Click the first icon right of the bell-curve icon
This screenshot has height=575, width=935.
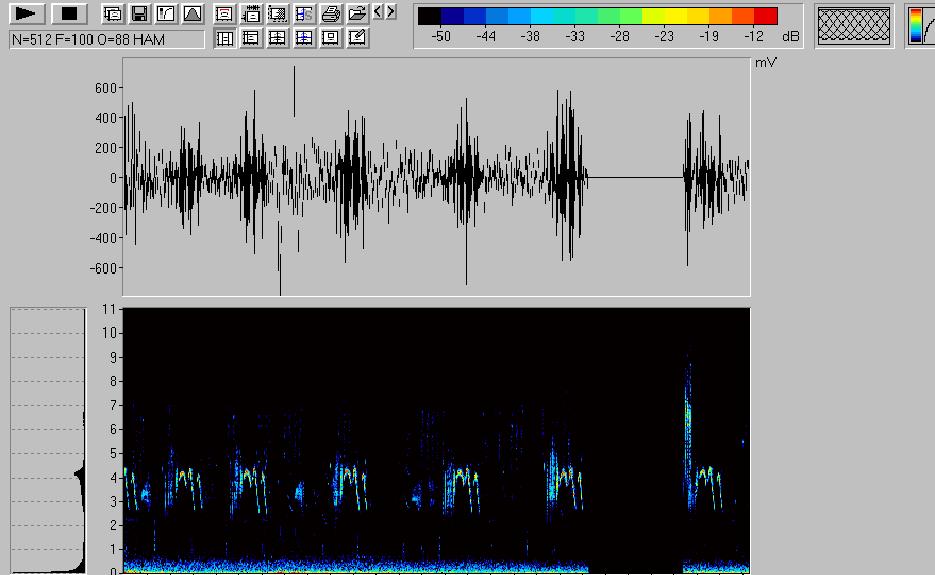(x=225, y=14)
